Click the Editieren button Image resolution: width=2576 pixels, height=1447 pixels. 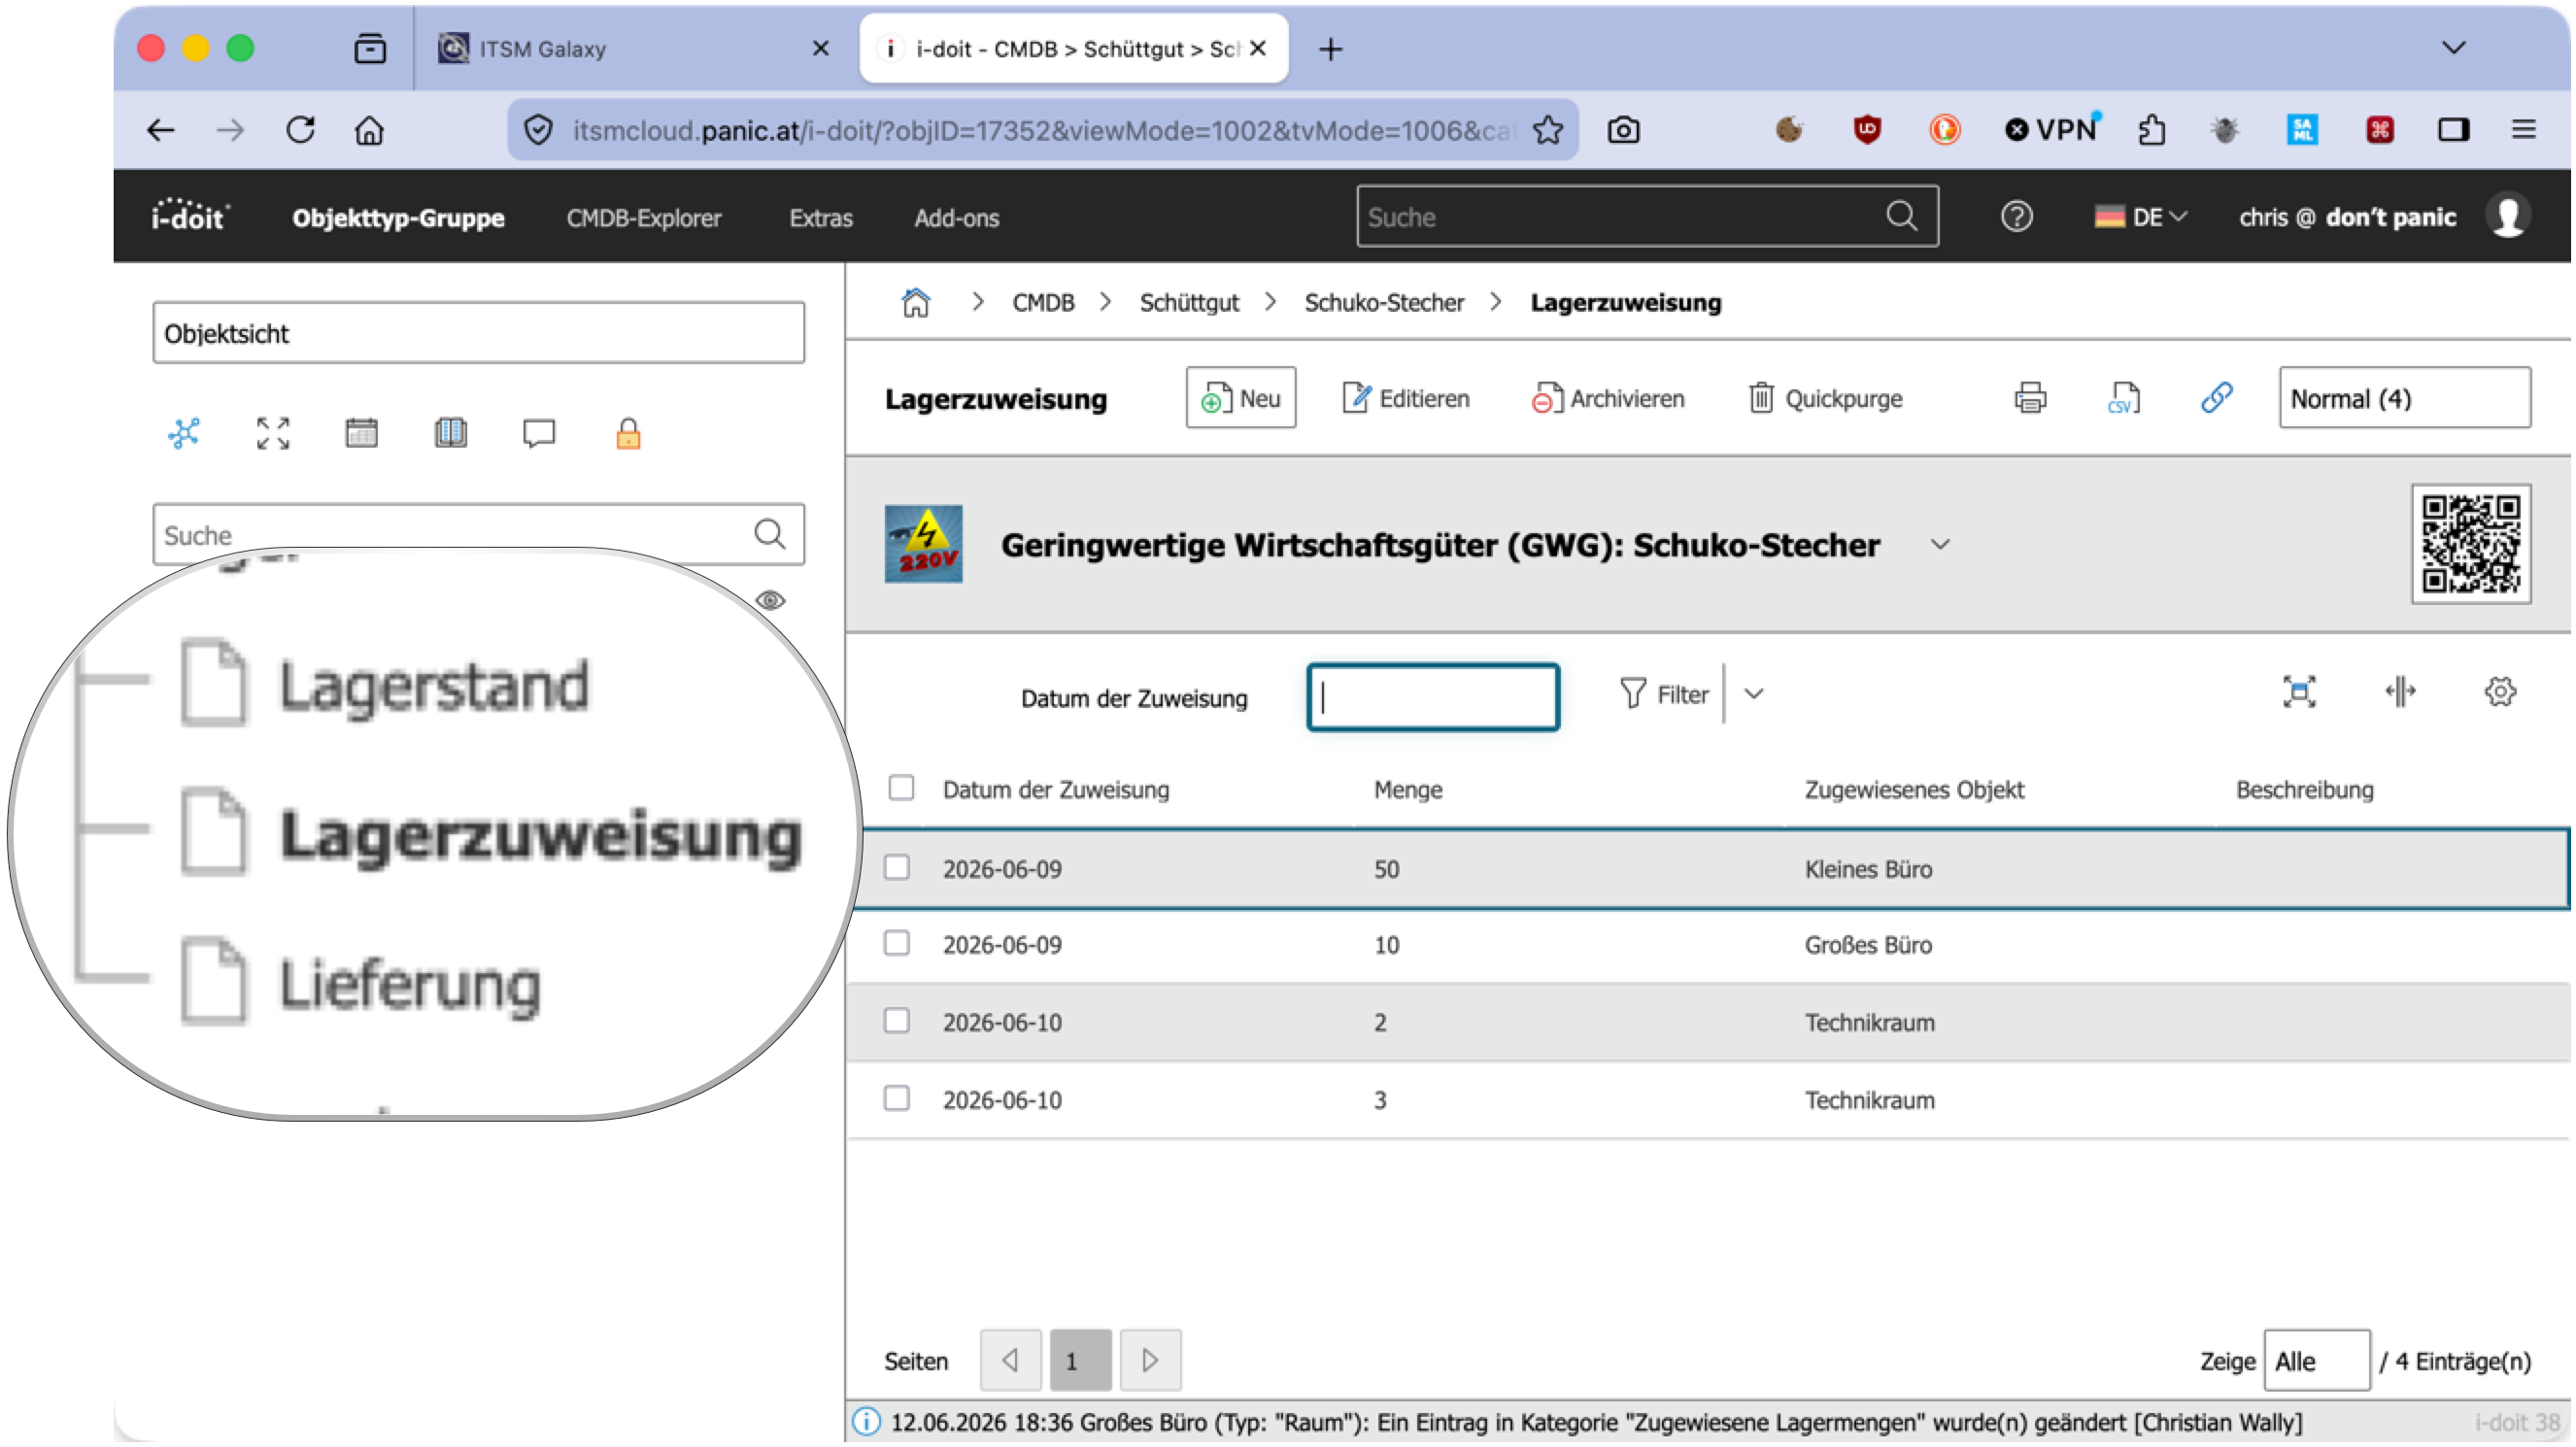pos(1405,398)
